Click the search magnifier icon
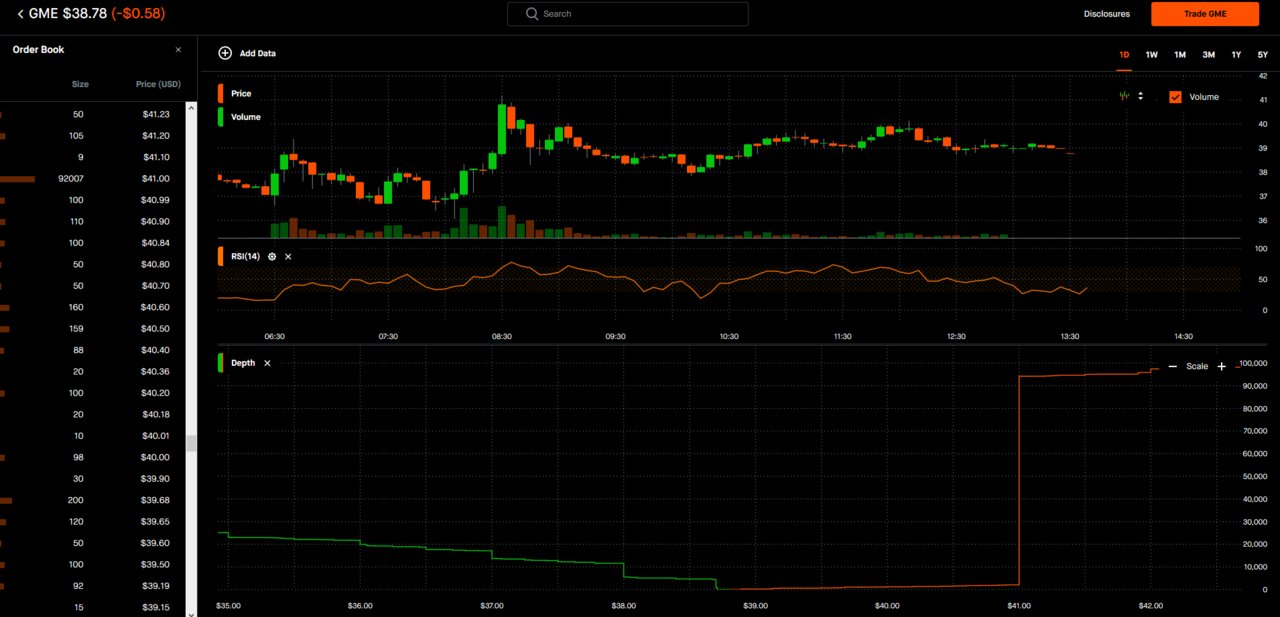 [x=532, y=14]
